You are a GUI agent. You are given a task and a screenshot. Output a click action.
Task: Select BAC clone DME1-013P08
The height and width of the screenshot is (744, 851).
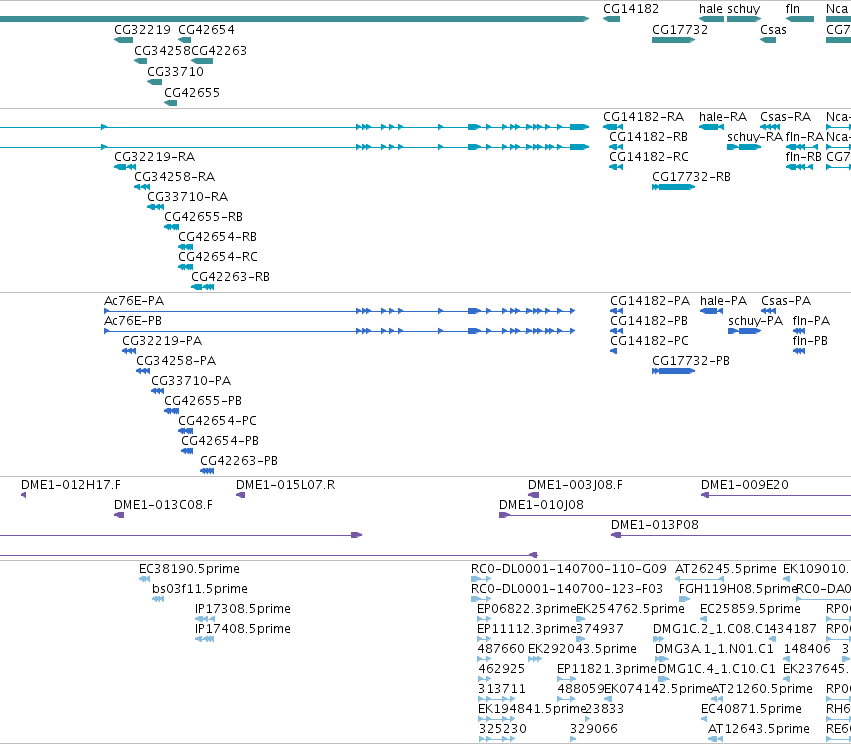(655, 525)
